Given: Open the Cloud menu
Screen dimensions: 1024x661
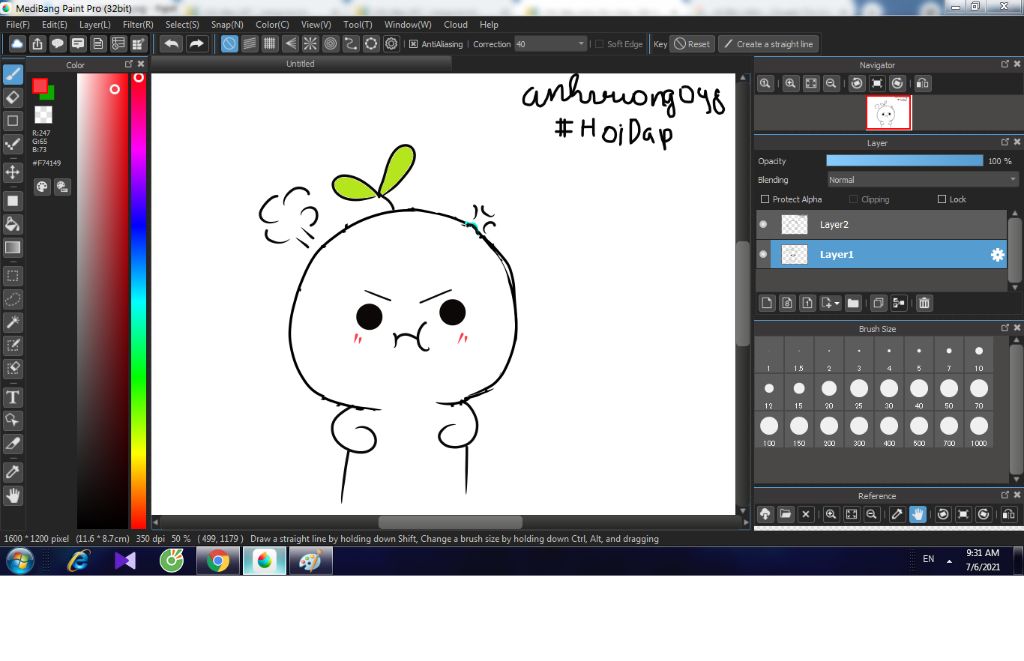Looking at the screenshot, I should 455,24.
